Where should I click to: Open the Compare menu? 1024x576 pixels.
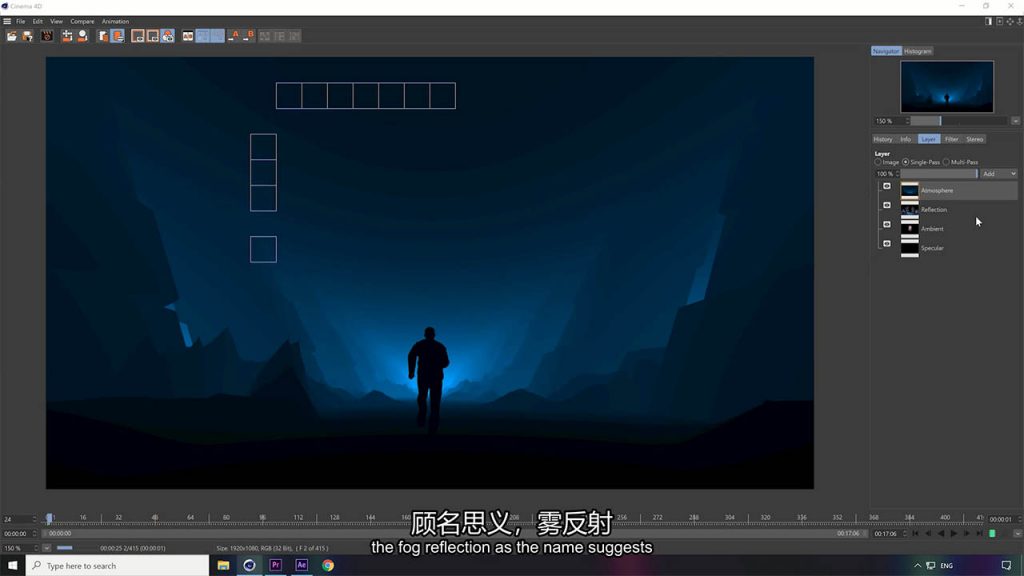(82, 22)
